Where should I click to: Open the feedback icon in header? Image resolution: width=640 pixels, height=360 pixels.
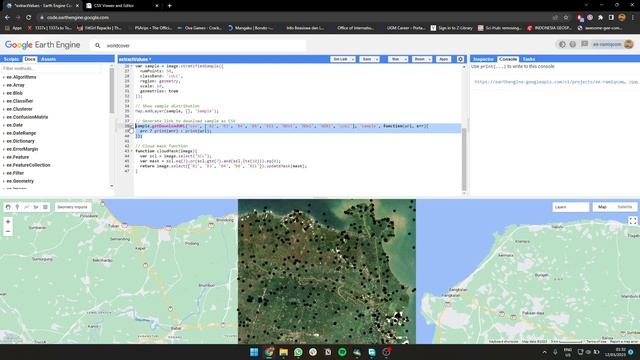pyautogui.click(x=584, y=44)
